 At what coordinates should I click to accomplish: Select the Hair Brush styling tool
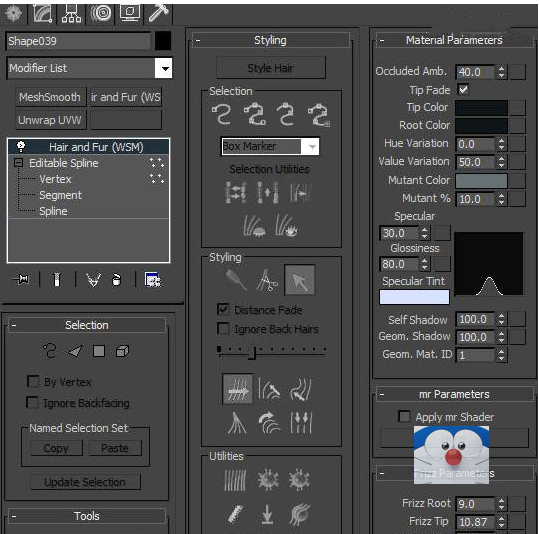tap(236, 280)
